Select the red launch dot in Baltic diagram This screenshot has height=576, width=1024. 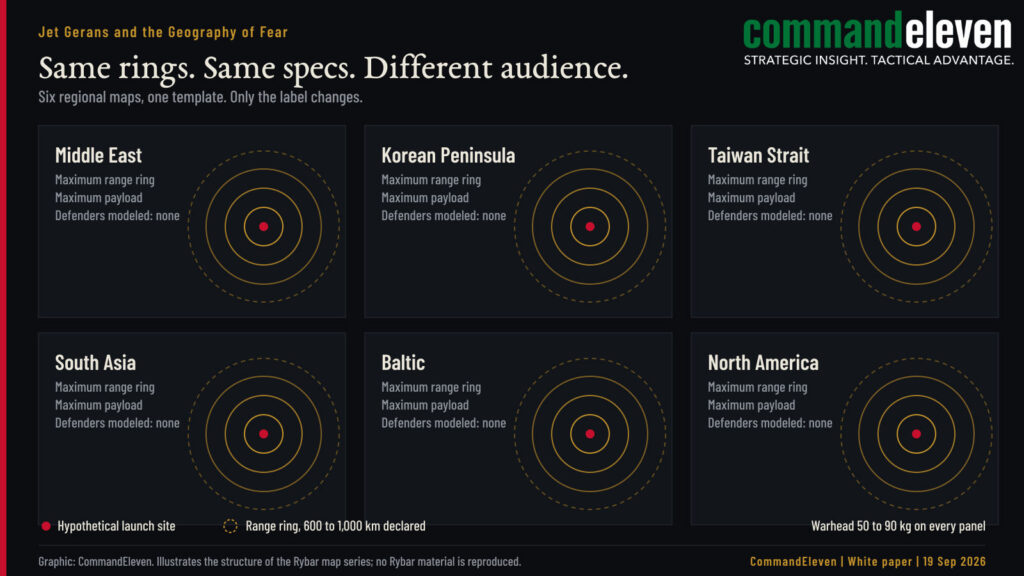coord(590,434)
